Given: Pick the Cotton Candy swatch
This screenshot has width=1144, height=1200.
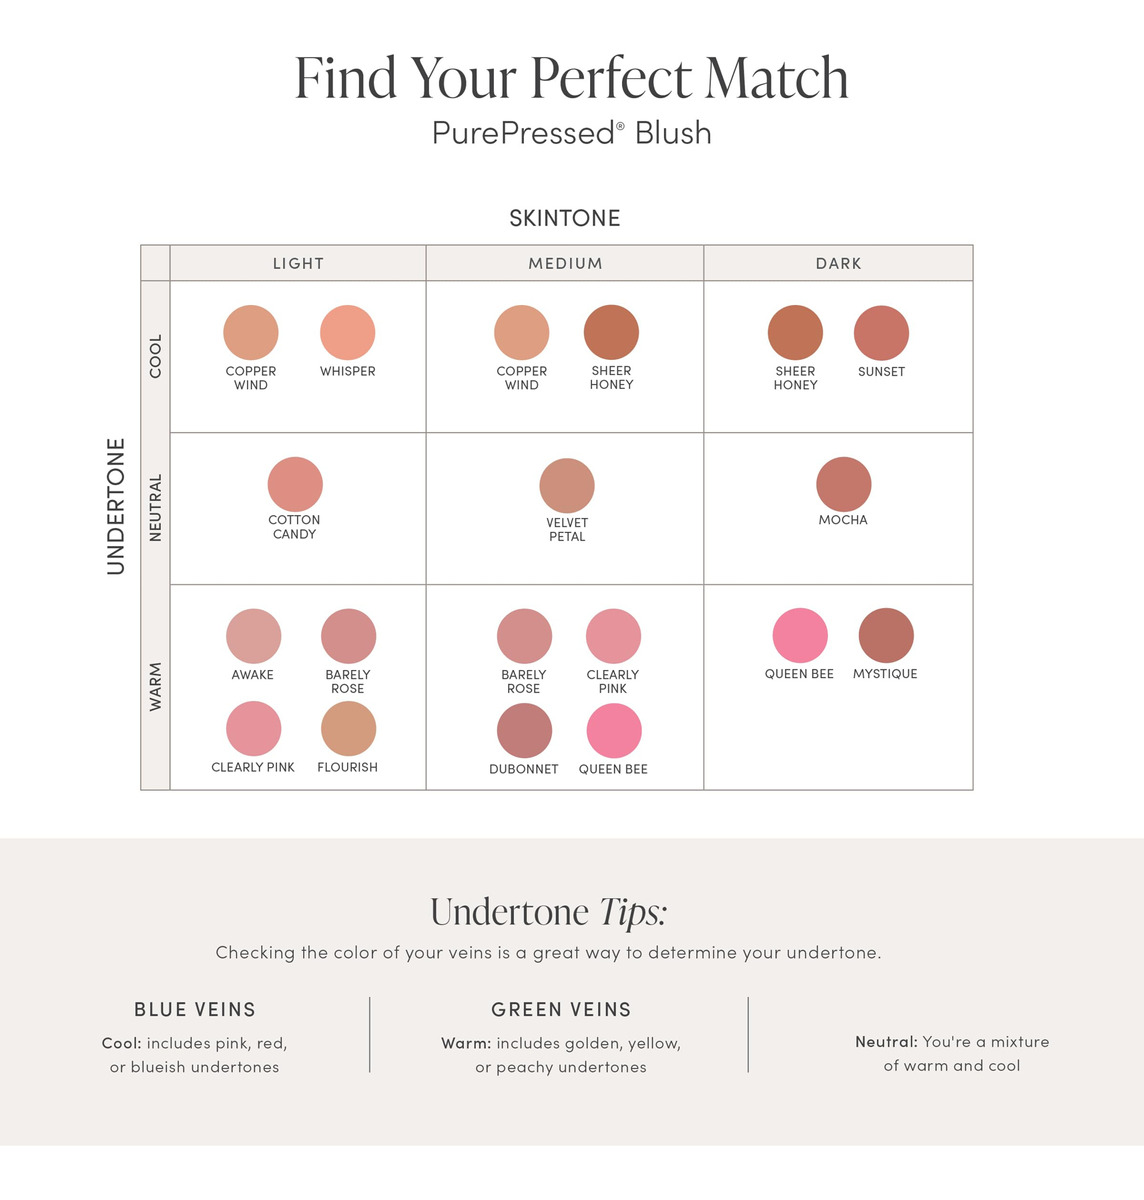Looking at the screenshot, I should 295,484.
